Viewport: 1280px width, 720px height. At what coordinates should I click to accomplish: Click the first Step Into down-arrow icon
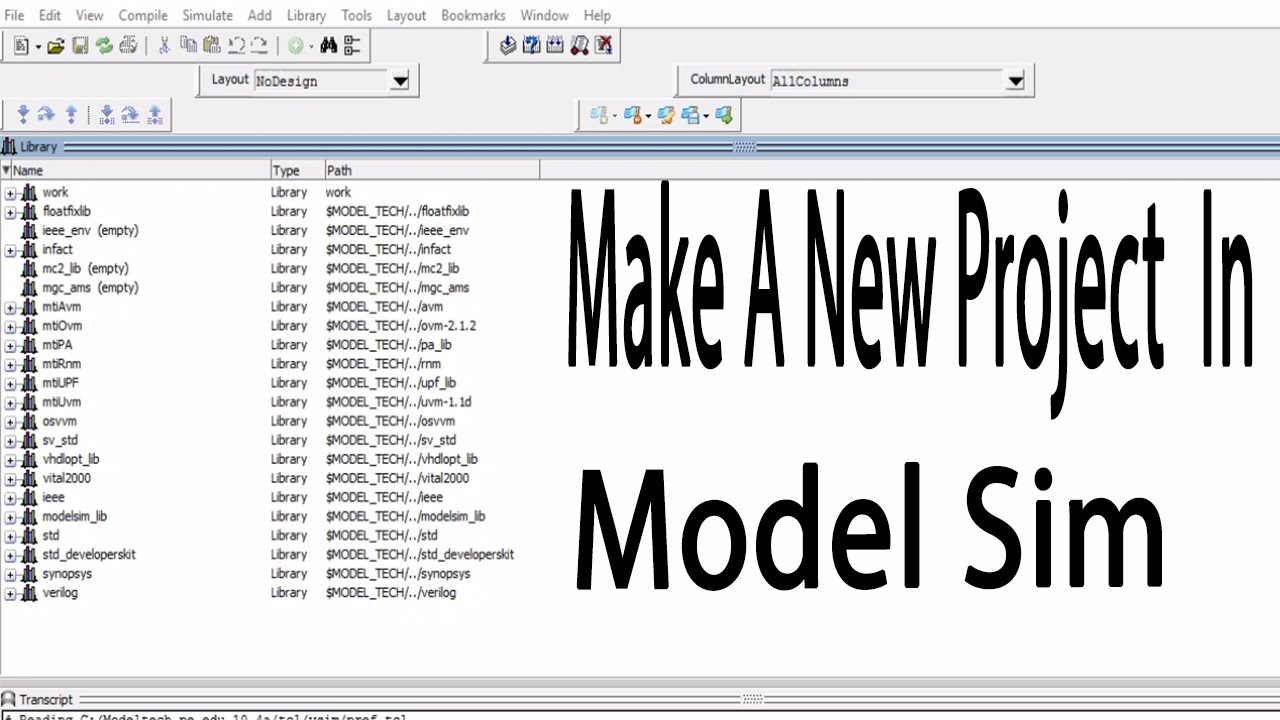[23, 115]
